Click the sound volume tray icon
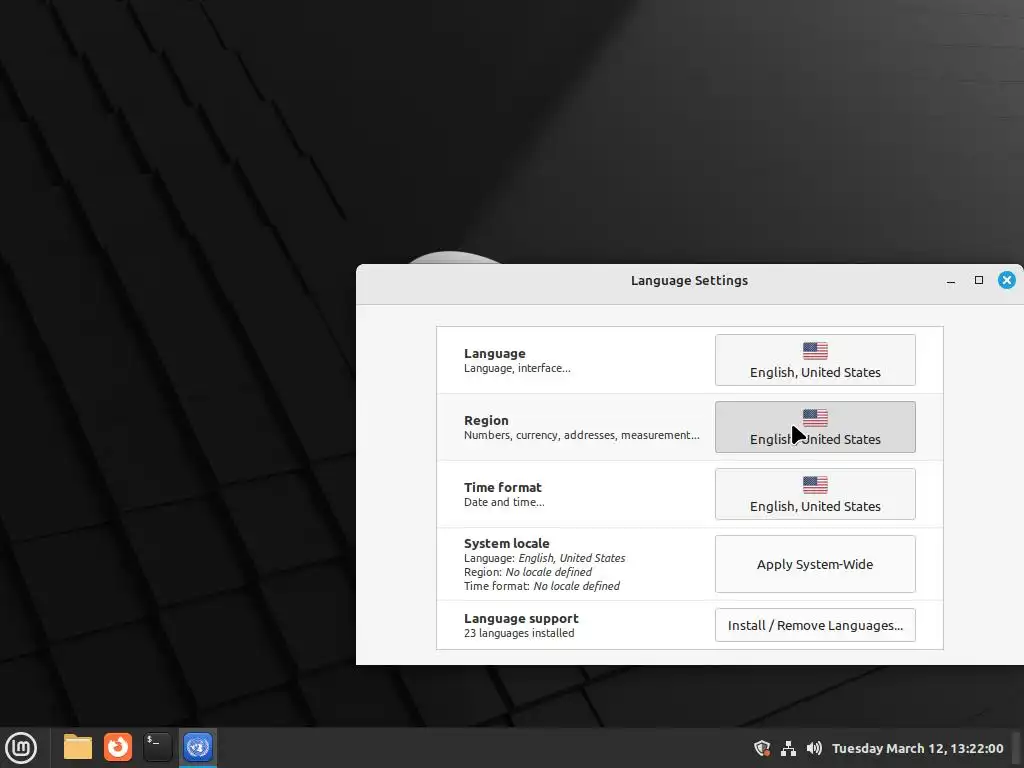The height and width of the screenshot is (768, 1024). coord(814,748)
